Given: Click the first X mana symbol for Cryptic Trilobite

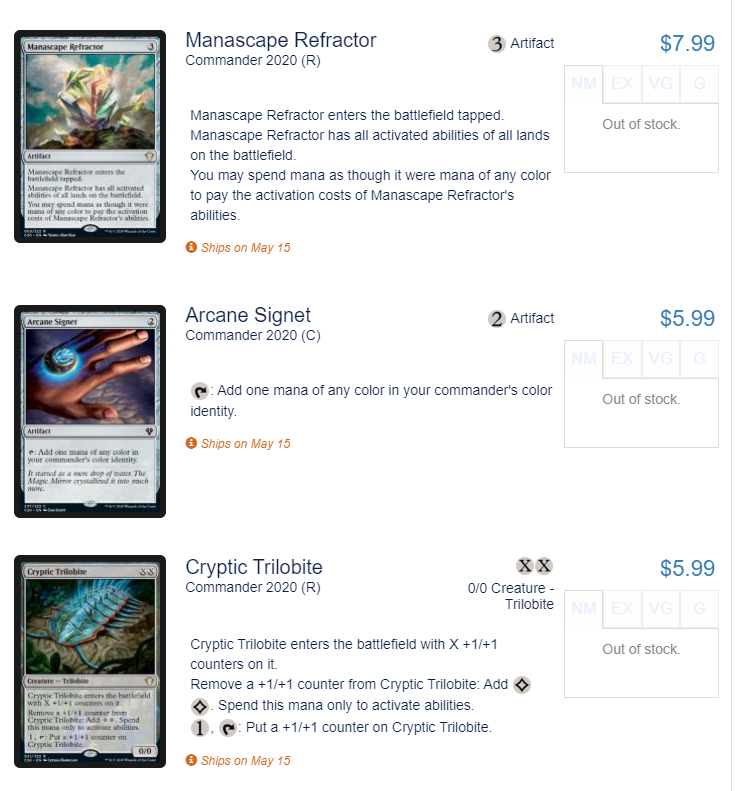Looking at the screenshot, I should tap(525, 566).
